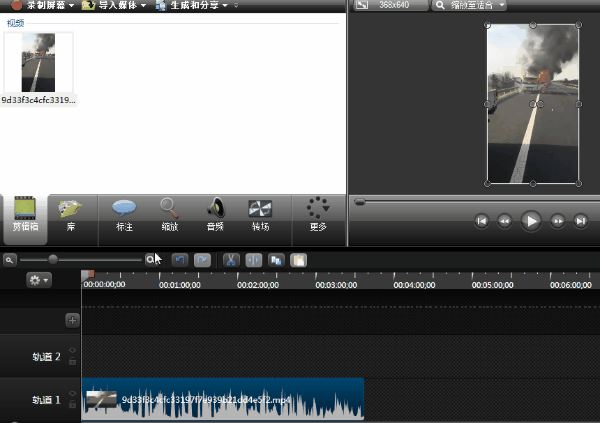Jump to next clip in preview

pos(580,221)
